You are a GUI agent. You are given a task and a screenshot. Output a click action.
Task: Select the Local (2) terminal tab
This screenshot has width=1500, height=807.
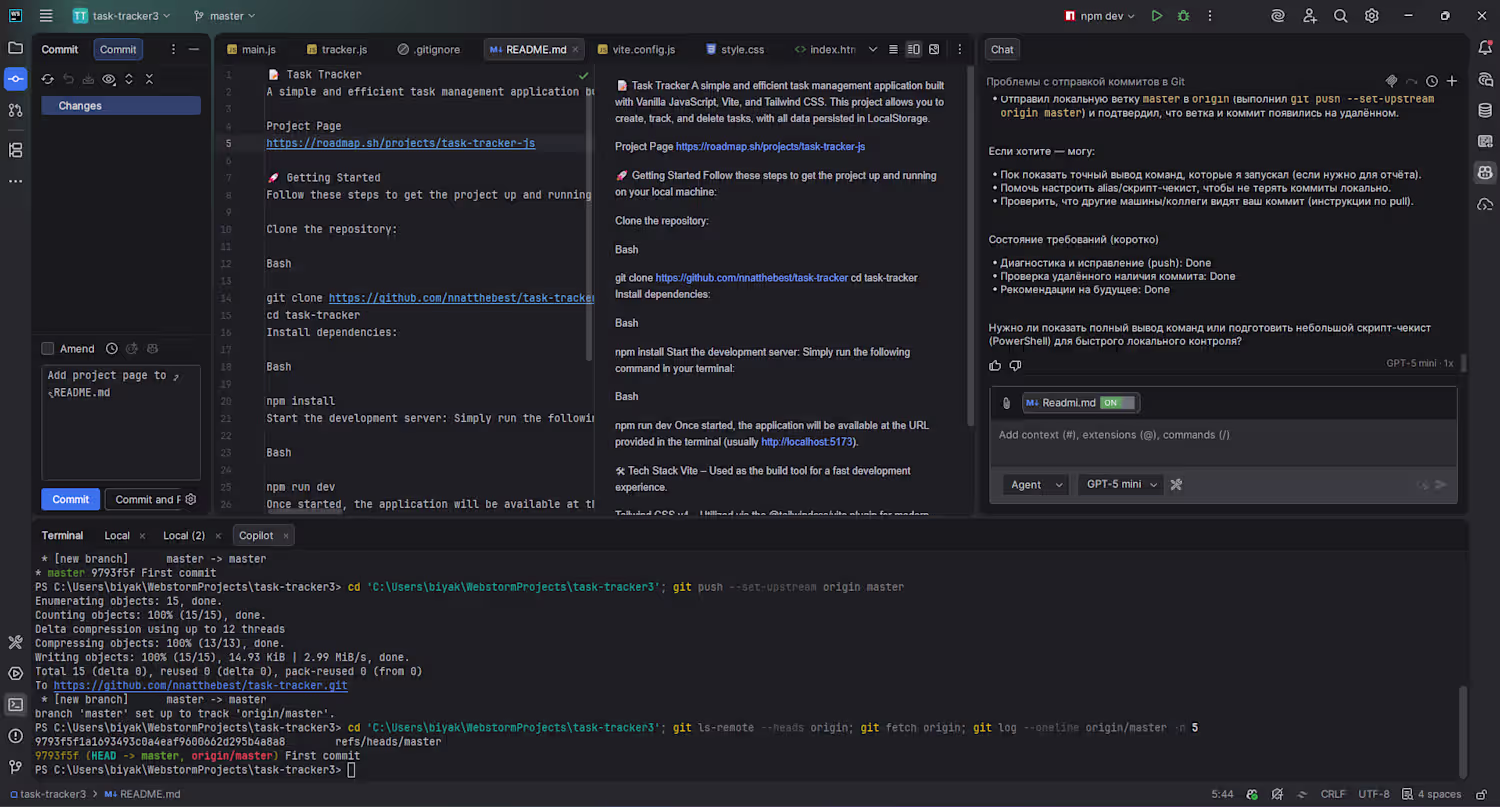pyautogui.click(x=184, y=535)
